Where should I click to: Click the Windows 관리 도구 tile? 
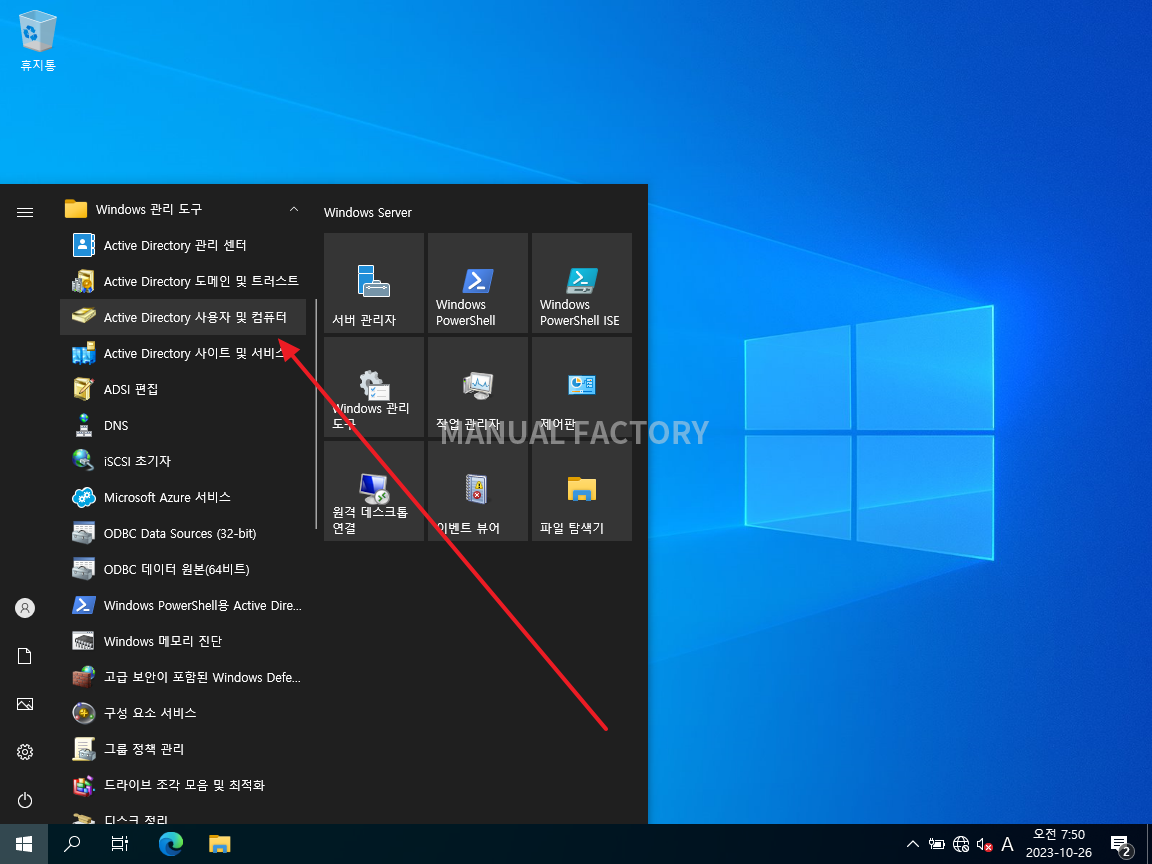[374, 387]
